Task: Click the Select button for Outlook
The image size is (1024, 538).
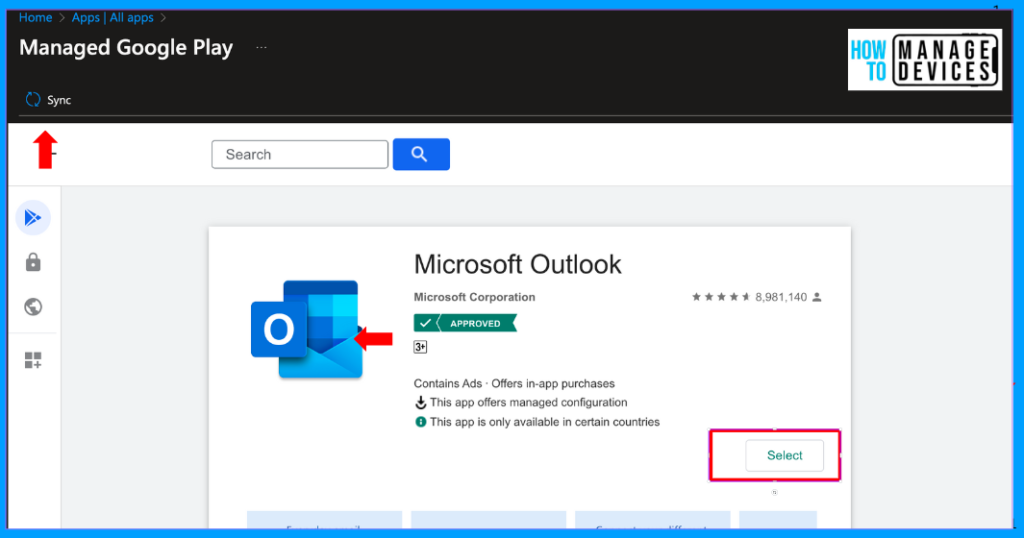Action: (784, 455)
